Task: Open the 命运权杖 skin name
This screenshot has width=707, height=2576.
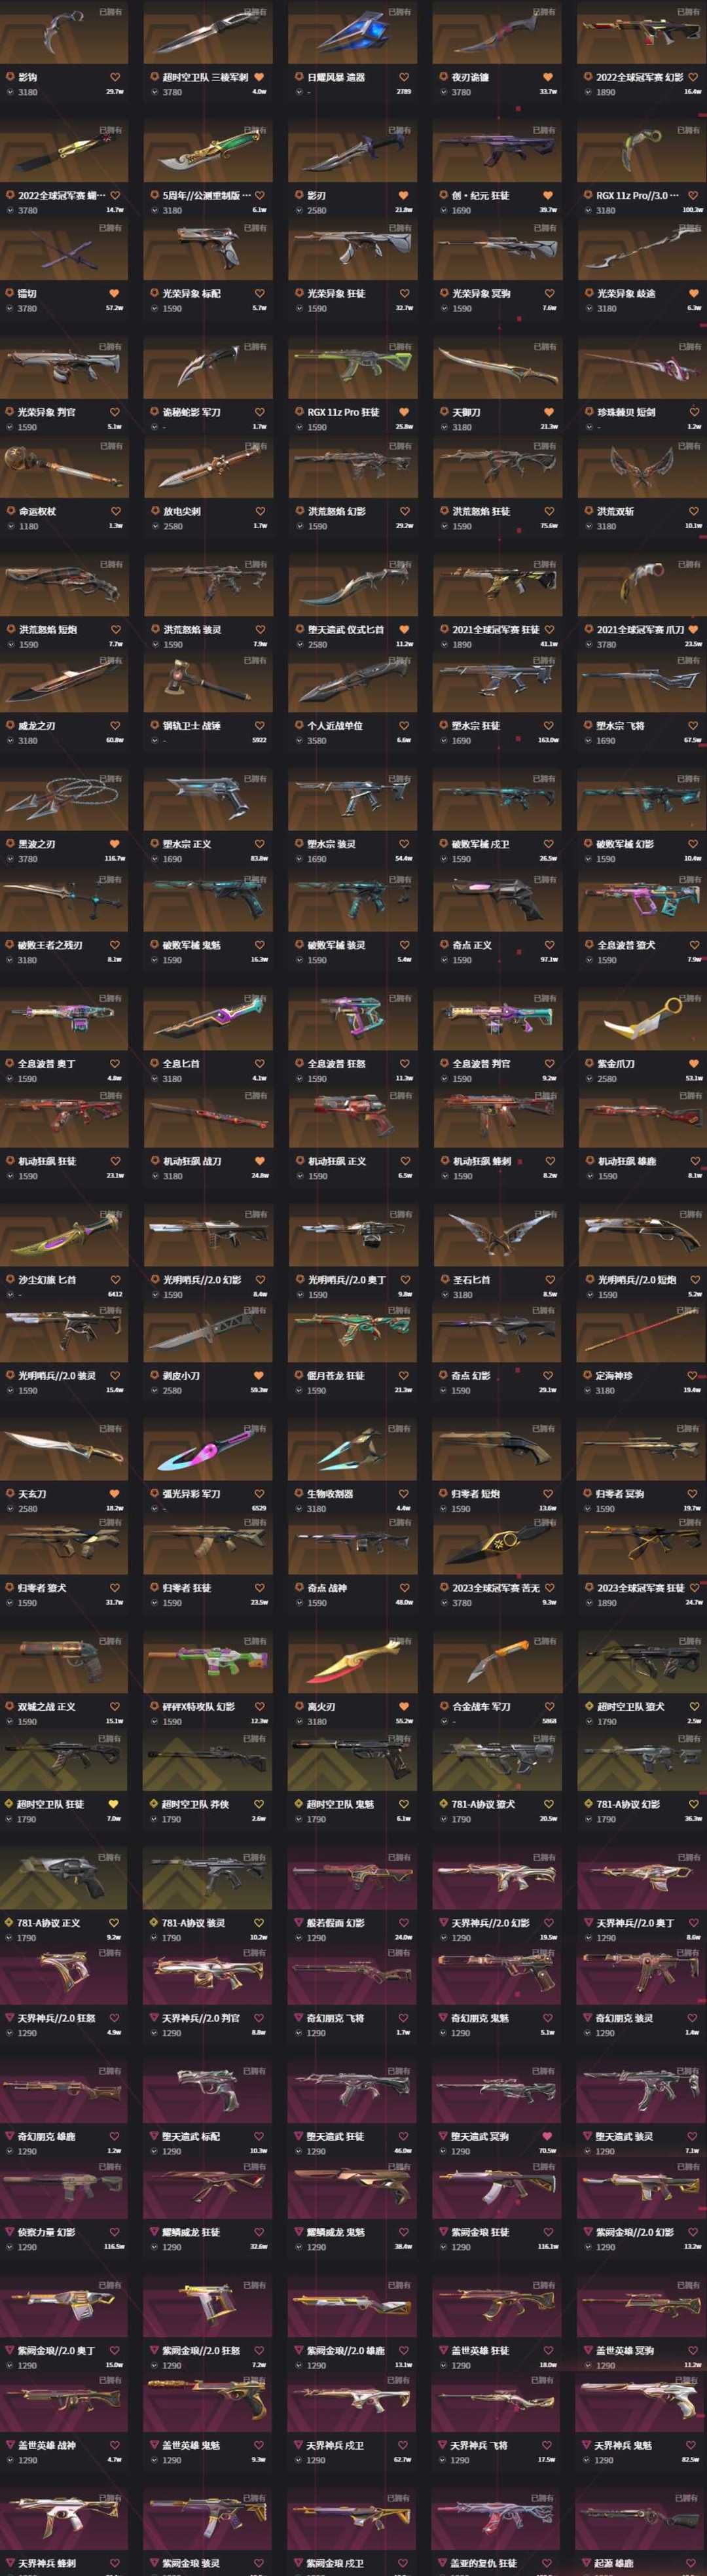Action: click(x=37, y=511)
